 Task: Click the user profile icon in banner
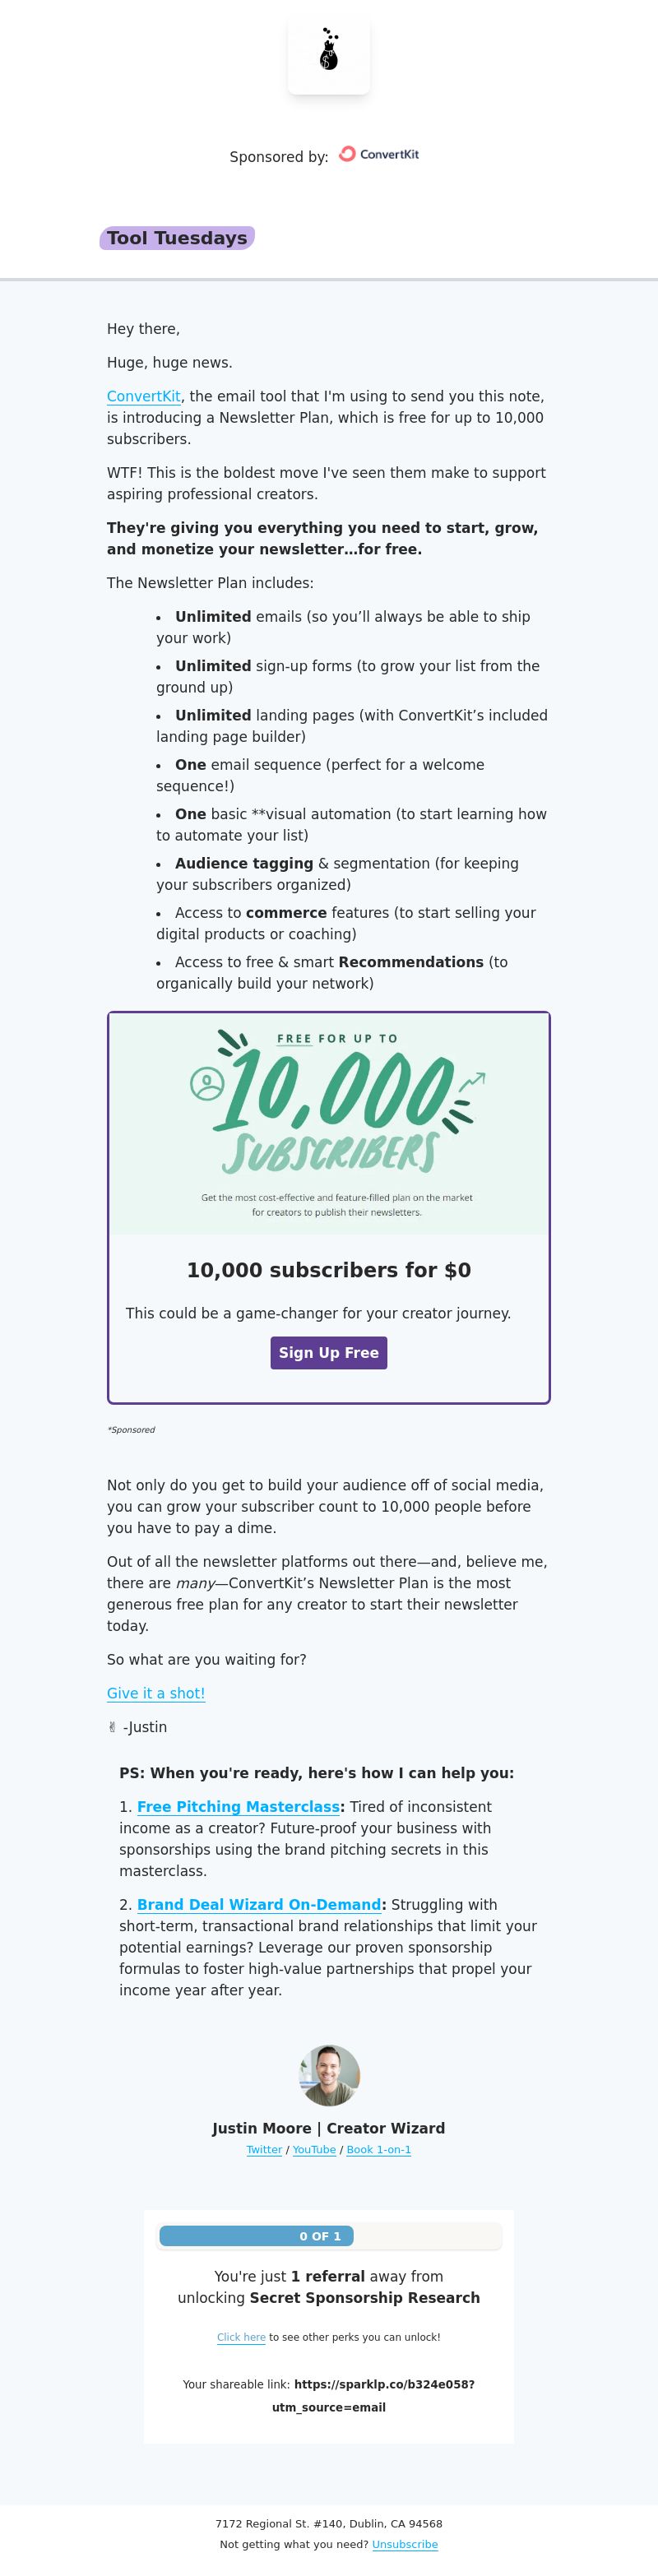click(207, 1084)
